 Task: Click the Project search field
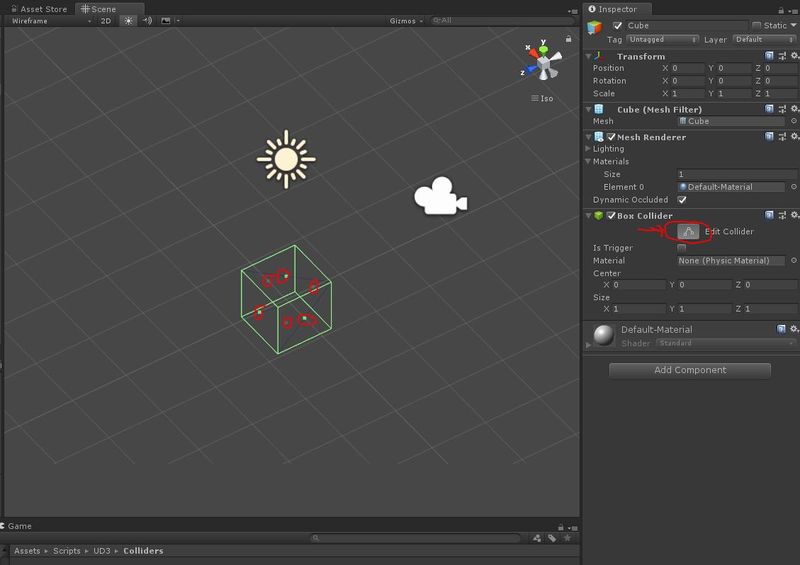[416, 538]
